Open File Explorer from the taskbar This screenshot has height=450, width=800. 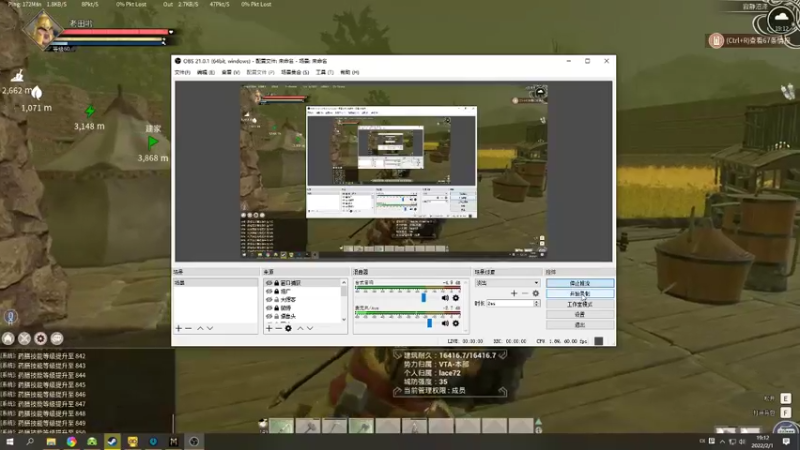point(51,441)
